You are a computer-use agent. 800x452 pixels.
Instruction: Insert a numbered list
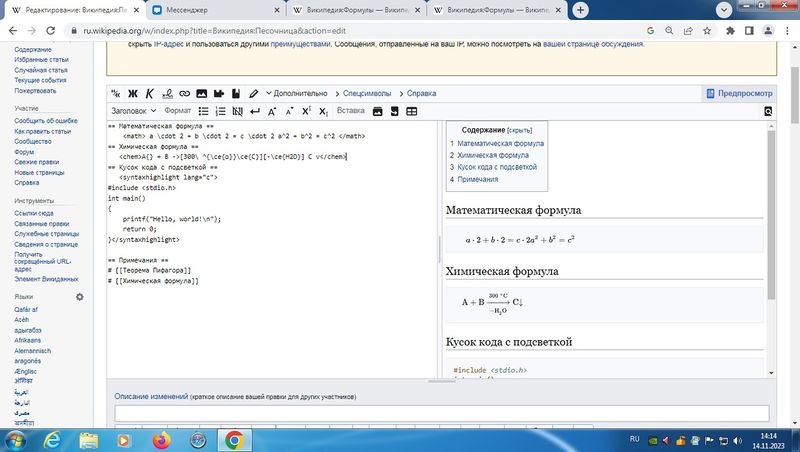pos(220,111)
